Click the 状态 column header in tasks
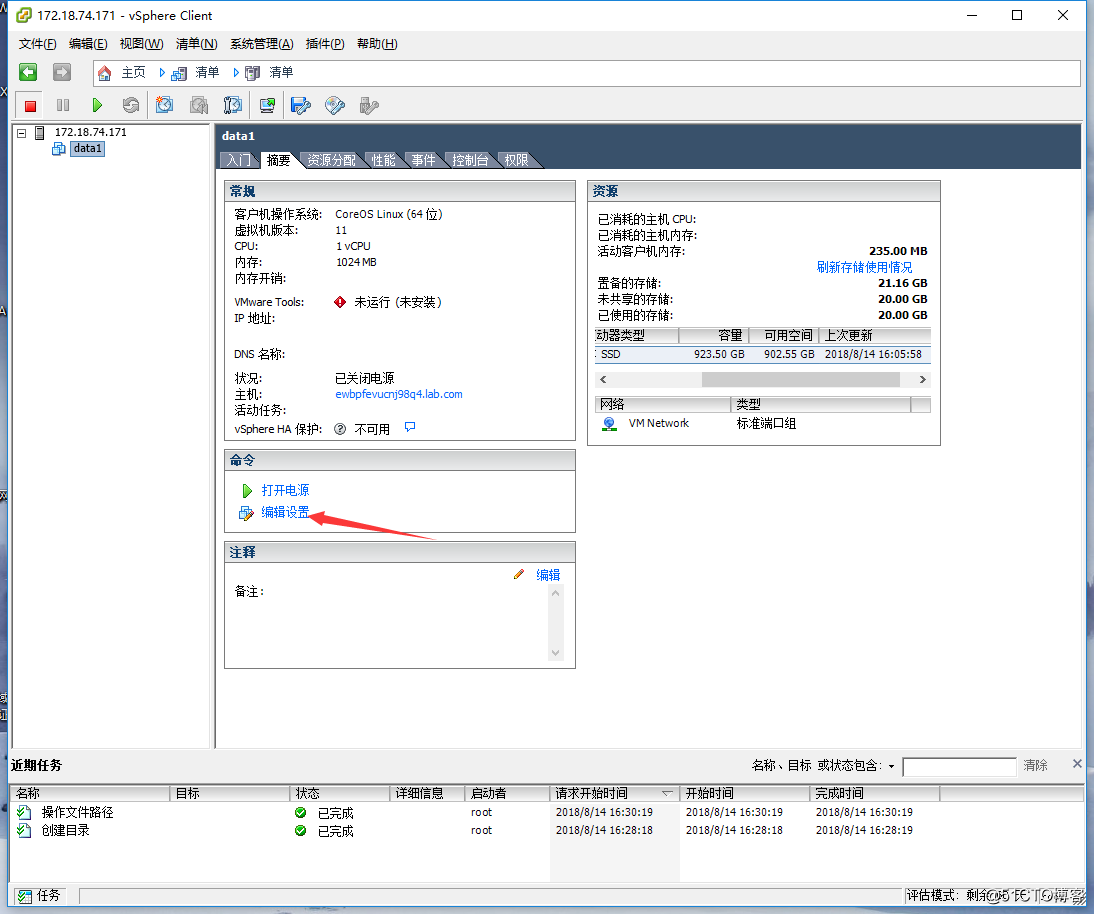Viewport: 1094px width, 914px height. point(339,793)
